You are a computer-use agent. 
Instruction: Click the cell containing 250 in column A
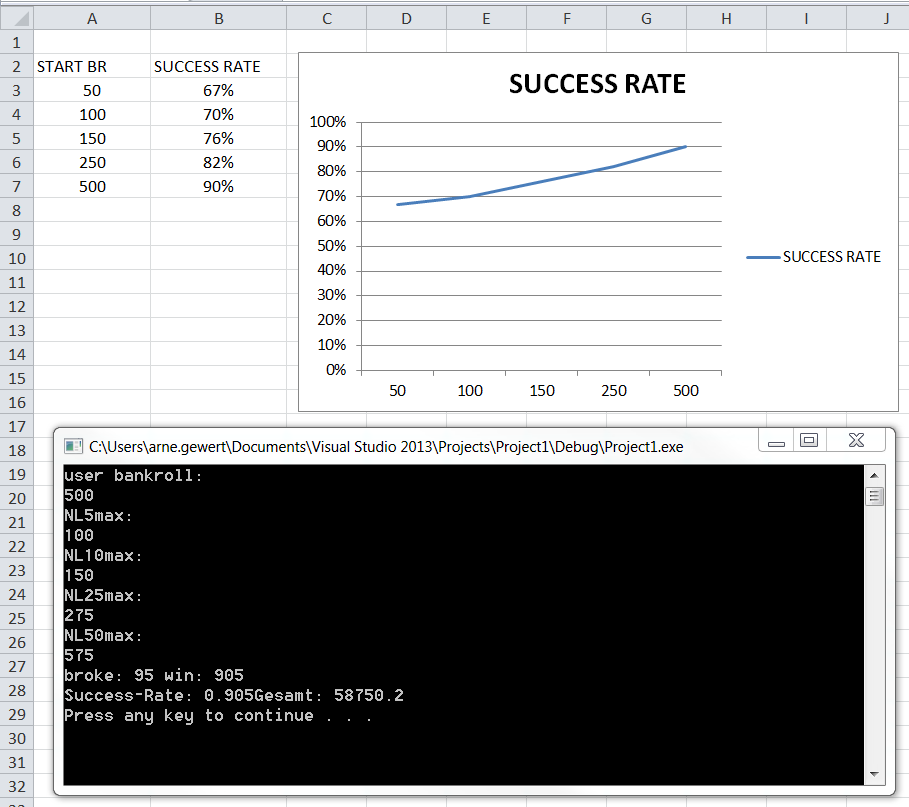pyautogui.click(x=92, y=162)
